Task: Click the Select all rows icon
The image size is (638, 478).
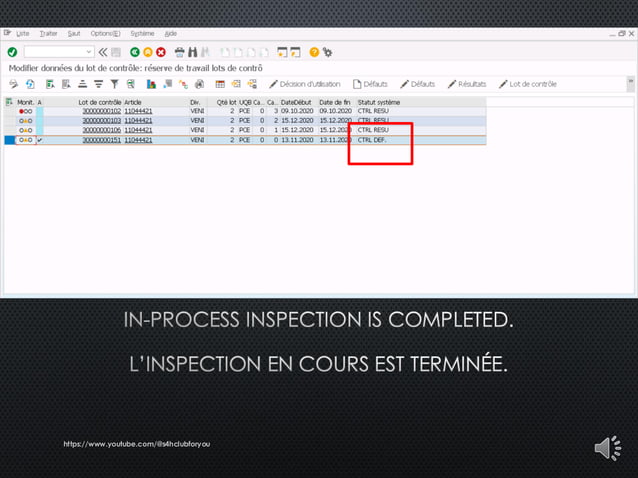Action: (50, 84)
